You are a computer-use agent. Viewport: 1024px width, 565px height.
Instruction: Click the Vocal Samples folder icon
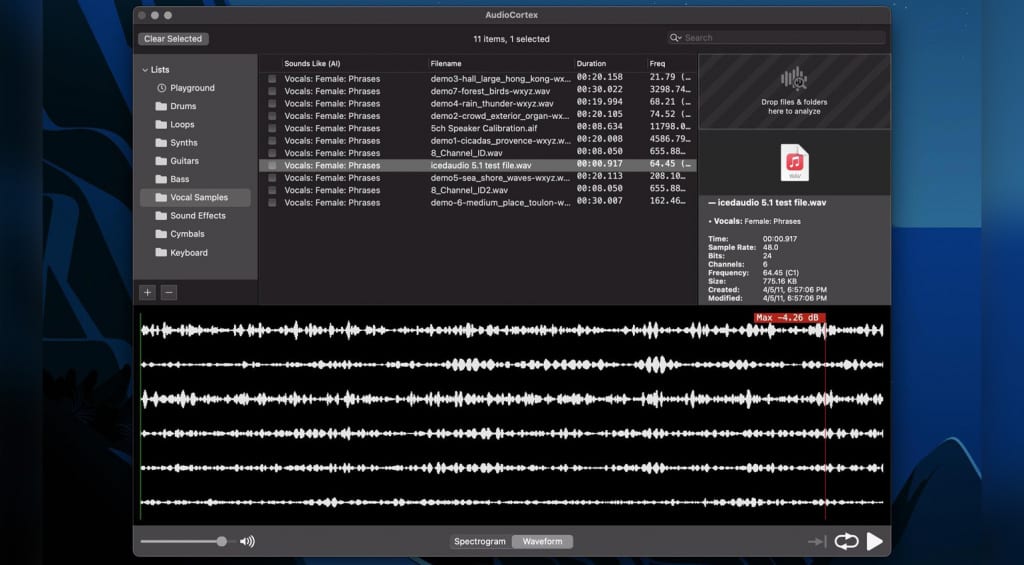coord(161,197)
